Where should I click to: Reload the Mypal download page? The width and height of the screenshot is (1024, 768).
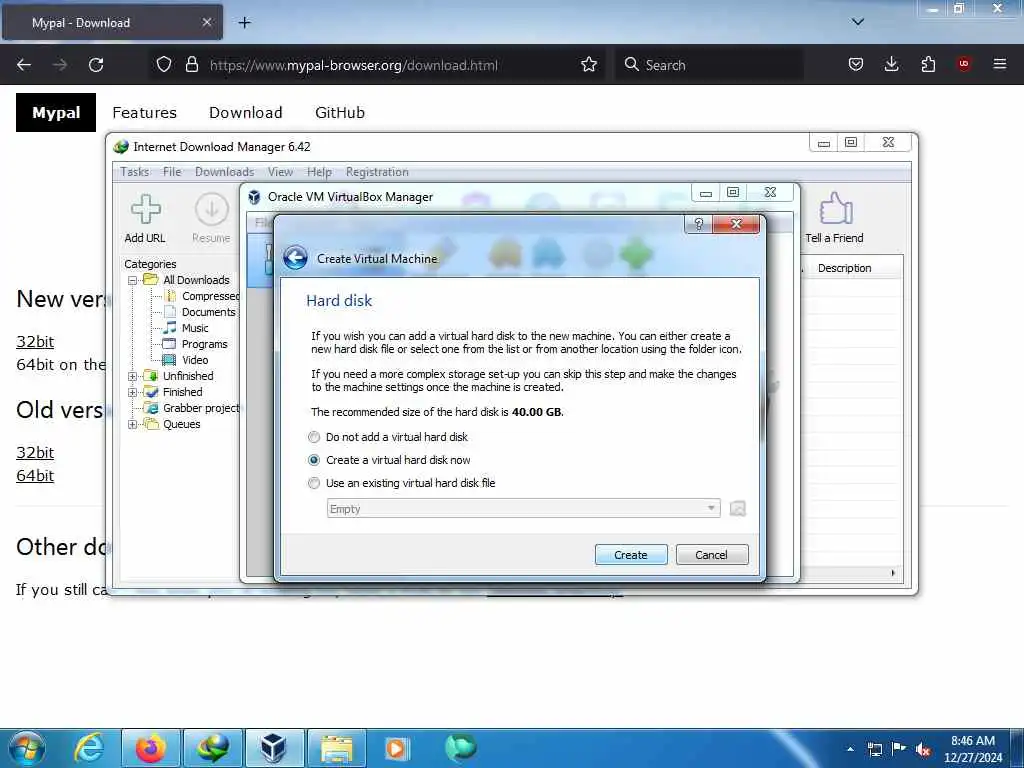(x=96, y=65)
